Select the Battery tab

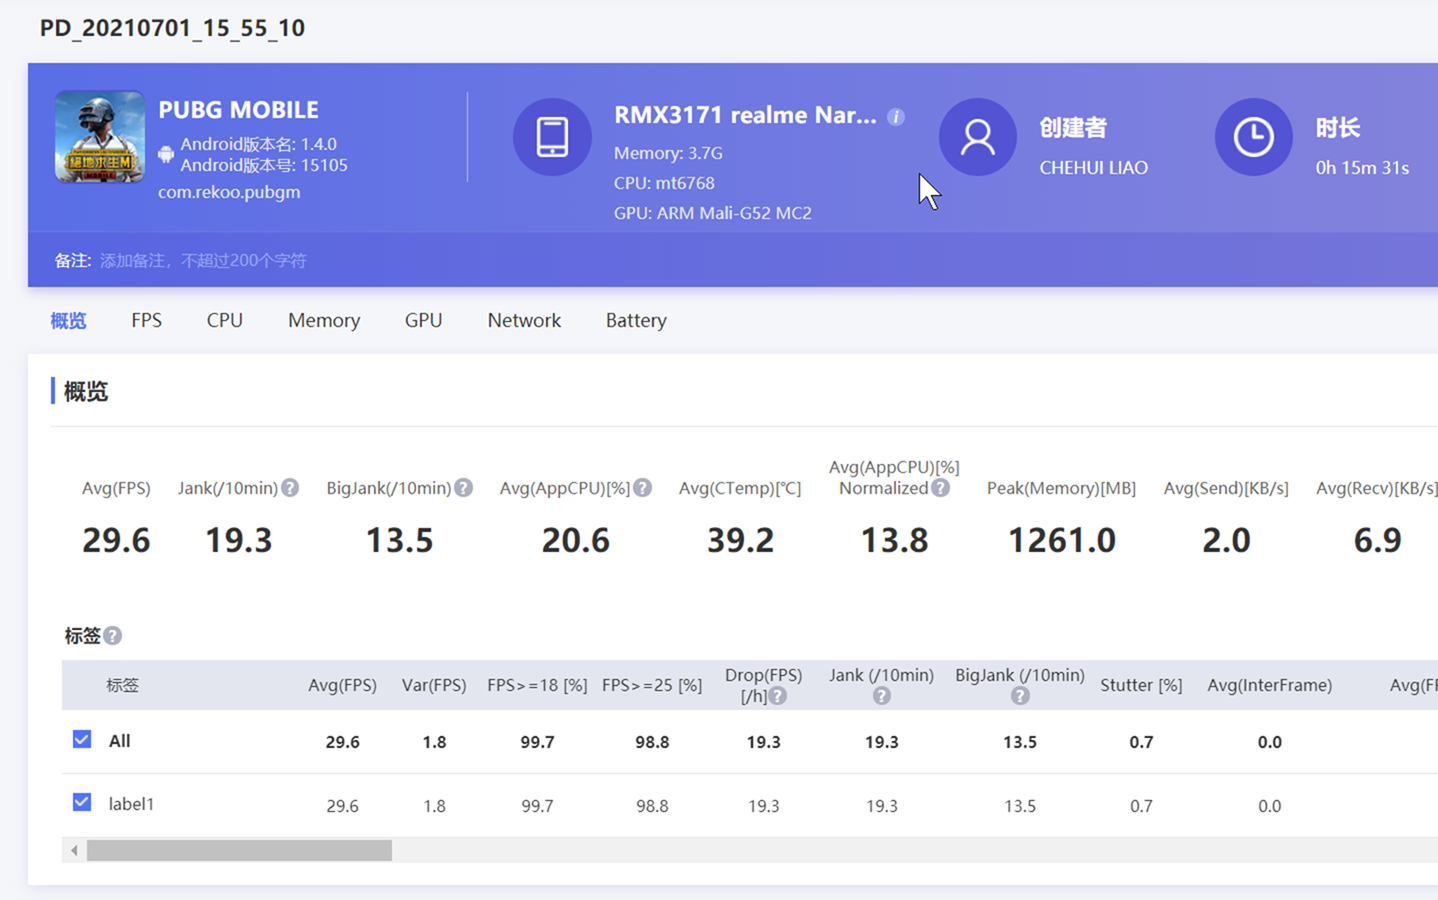(635, 321)
